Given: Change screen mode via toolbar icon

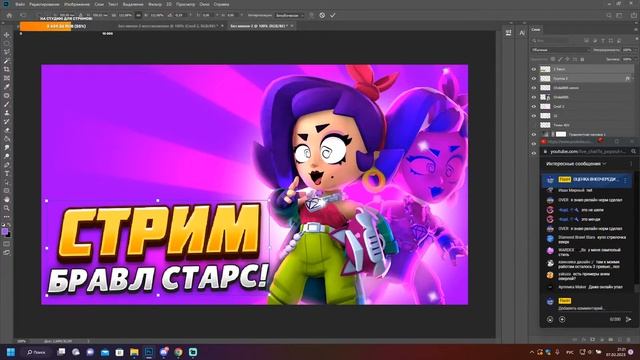Looking at the screenshot, I should coord(7,253).
